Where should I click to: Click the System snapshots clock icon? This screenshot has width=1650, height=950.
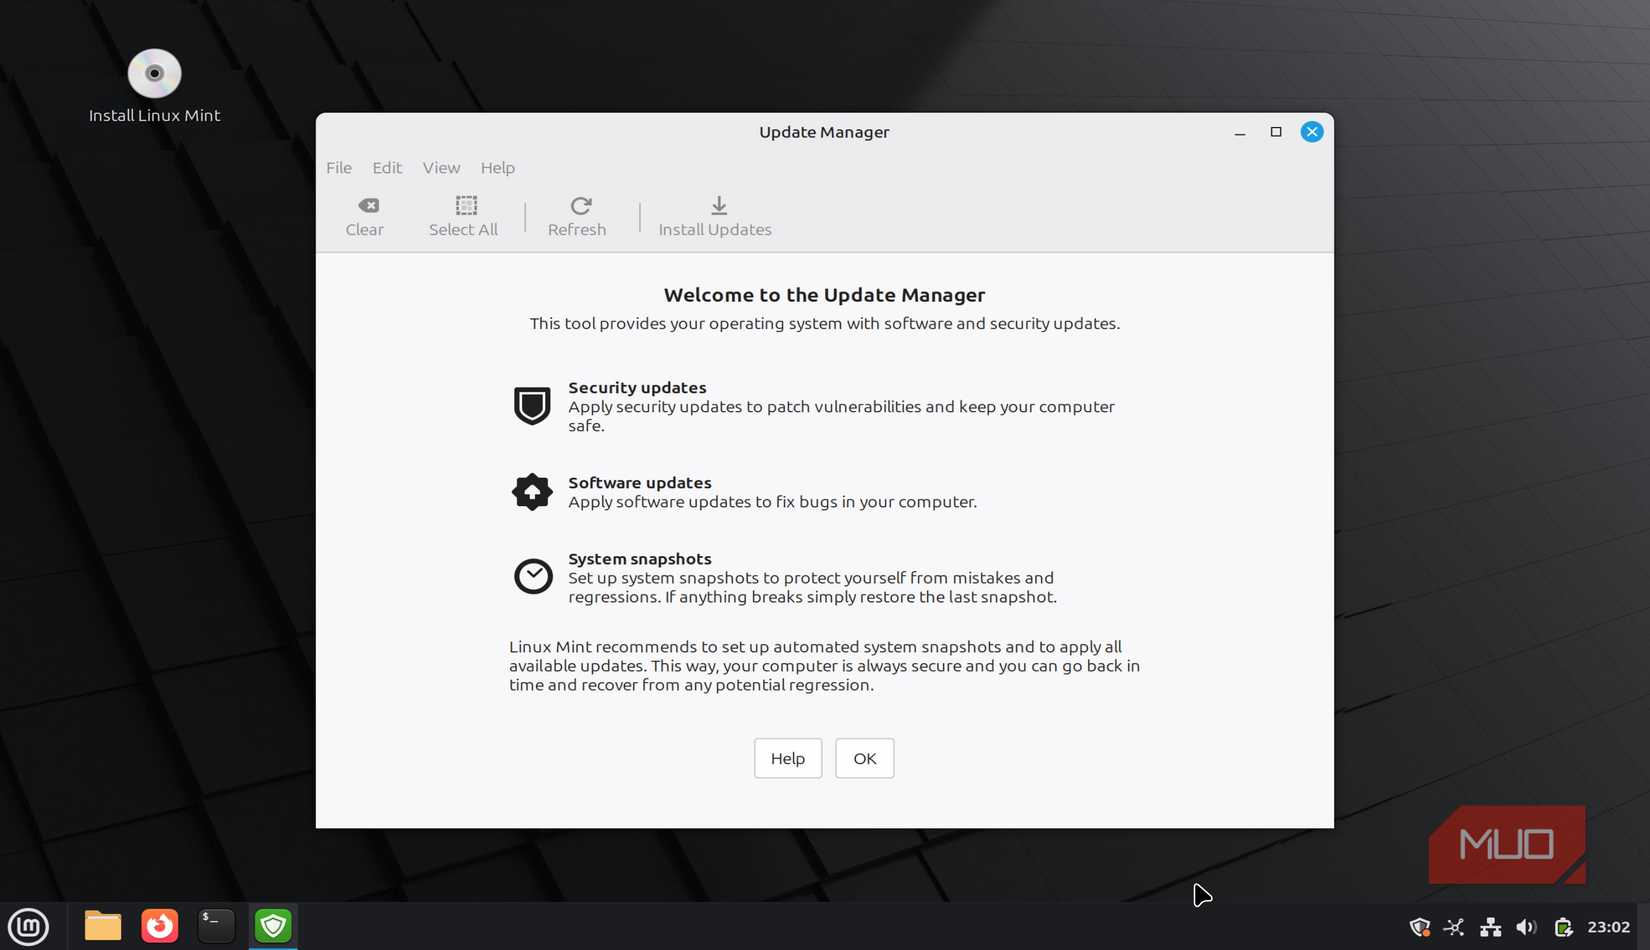coord(533,576)
